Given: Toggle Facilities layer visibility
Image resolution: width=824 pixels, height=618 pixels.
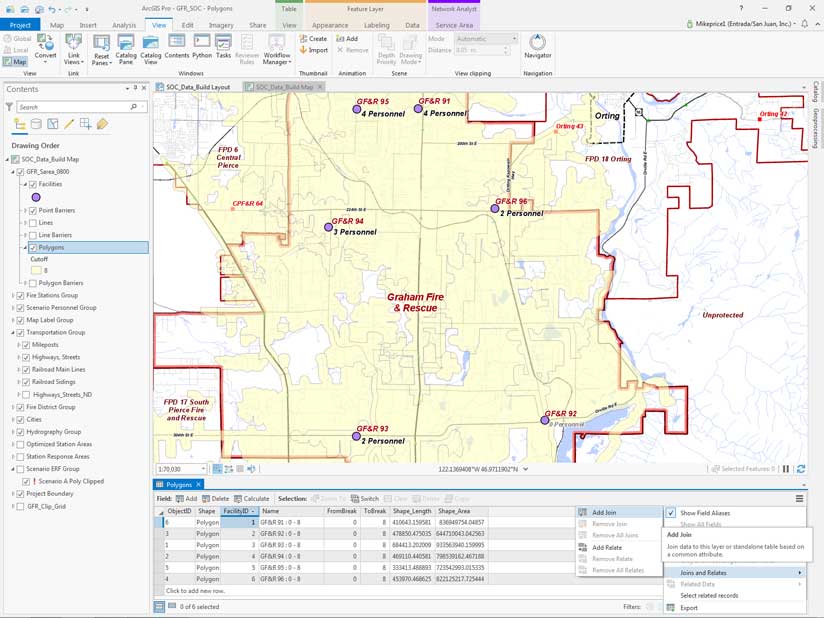Looking at the screenshot, I should pos(33,184).
